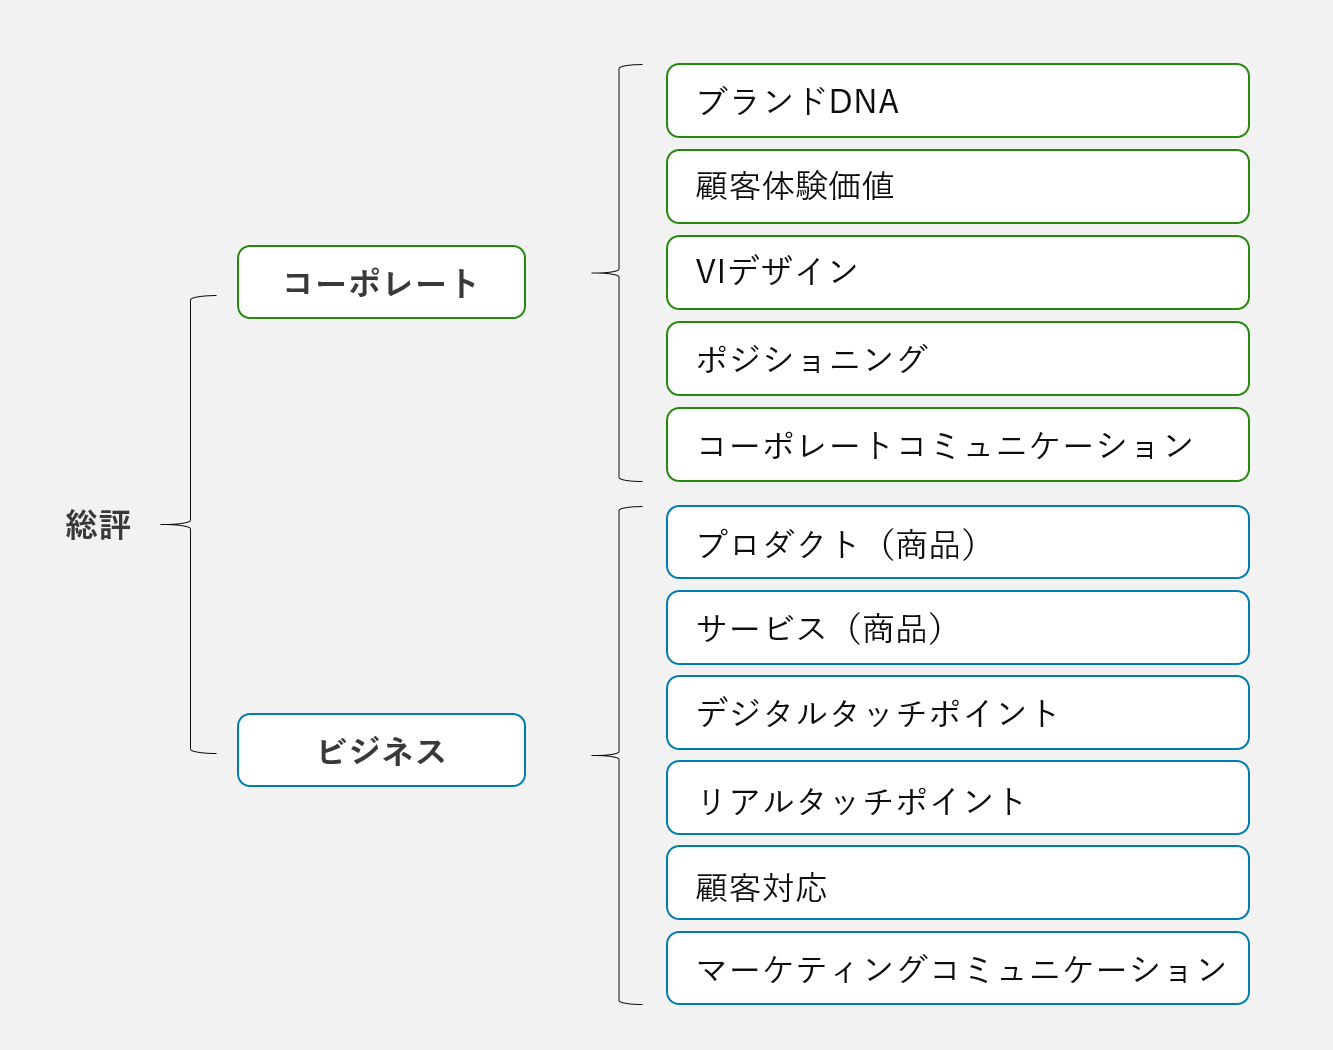Click the pointed tip of the brace nearest ビジネス
This screenshot has height=1050, width=1333.
pyautogui.click(x=595, y=756)
